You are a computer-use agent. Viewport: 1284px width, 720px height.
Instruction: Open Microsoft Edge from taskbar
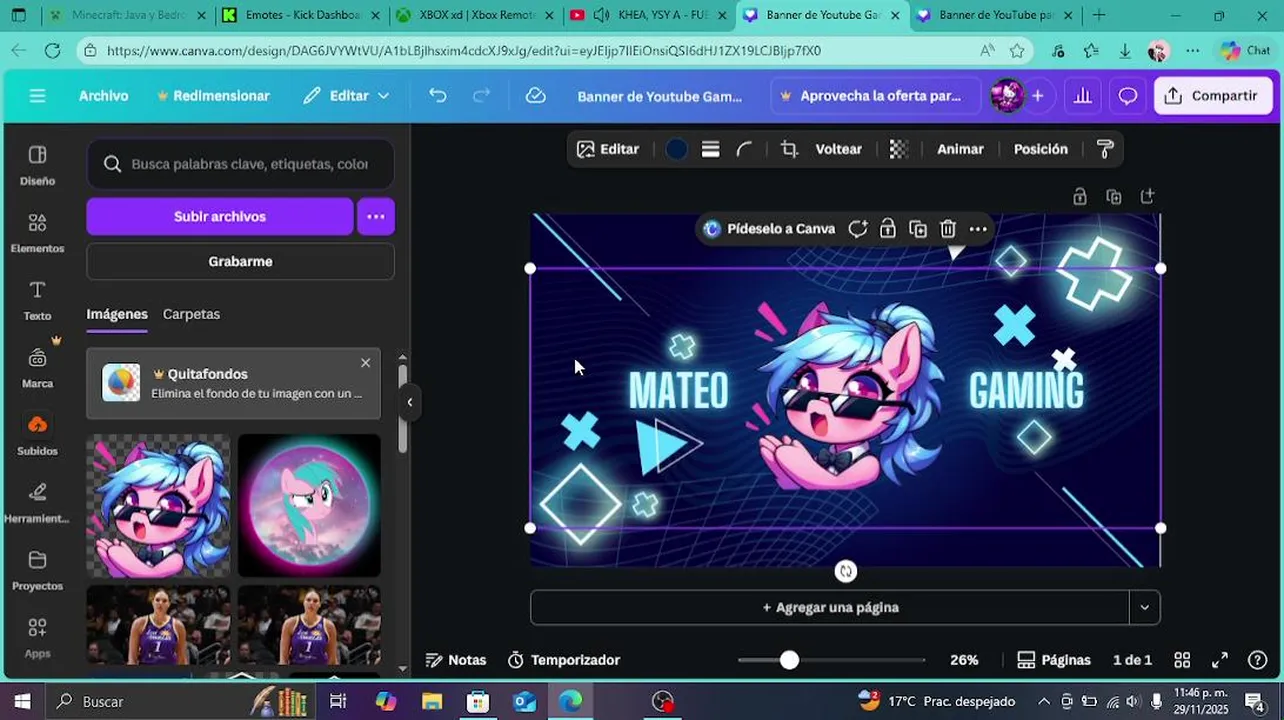click(x=570, y=701)
